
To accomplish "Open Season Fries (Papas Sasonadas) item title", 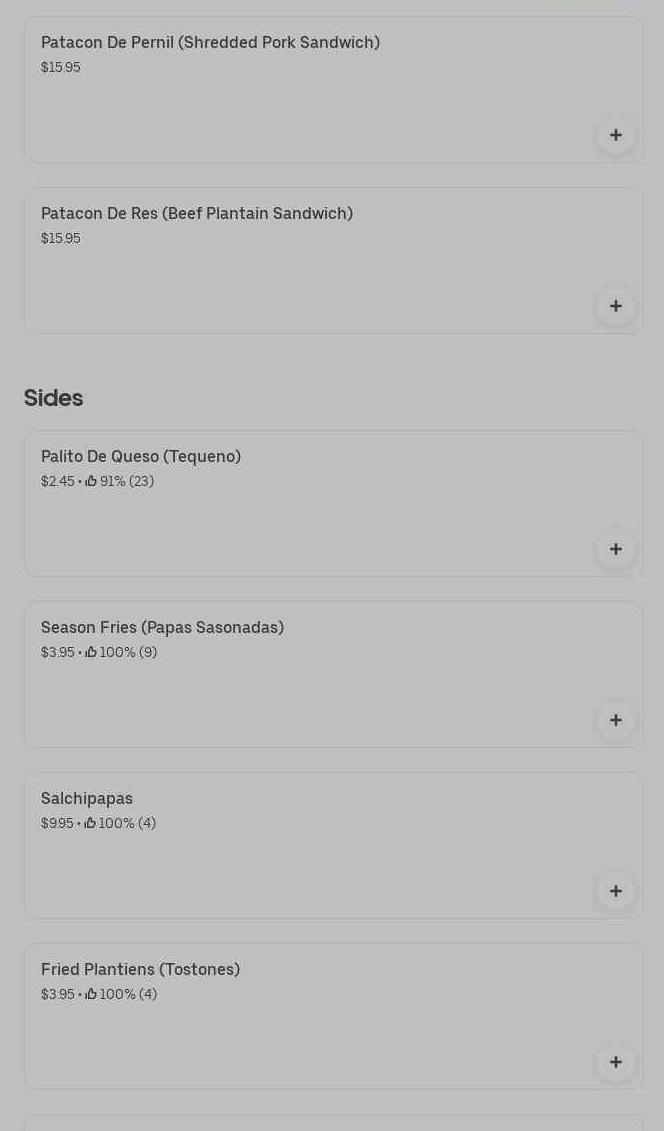I will pyautogui.click(x=162, y=628).
